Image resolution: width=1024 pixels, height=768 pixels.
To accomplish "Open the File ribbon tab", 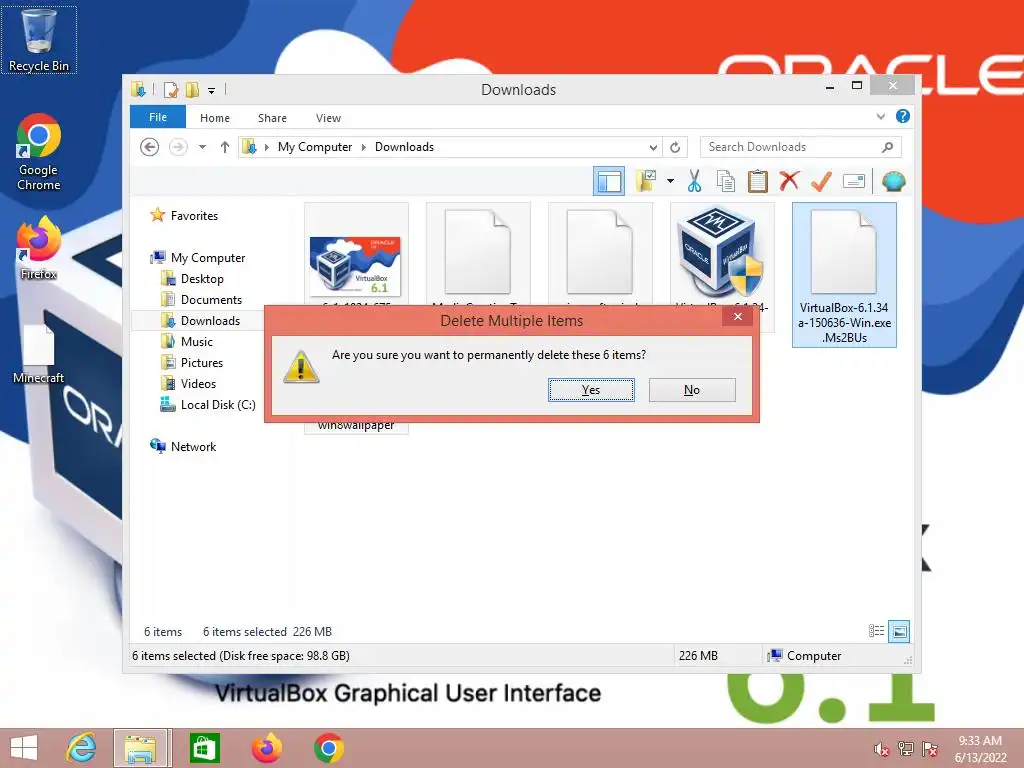I will [x=158, y=117].
